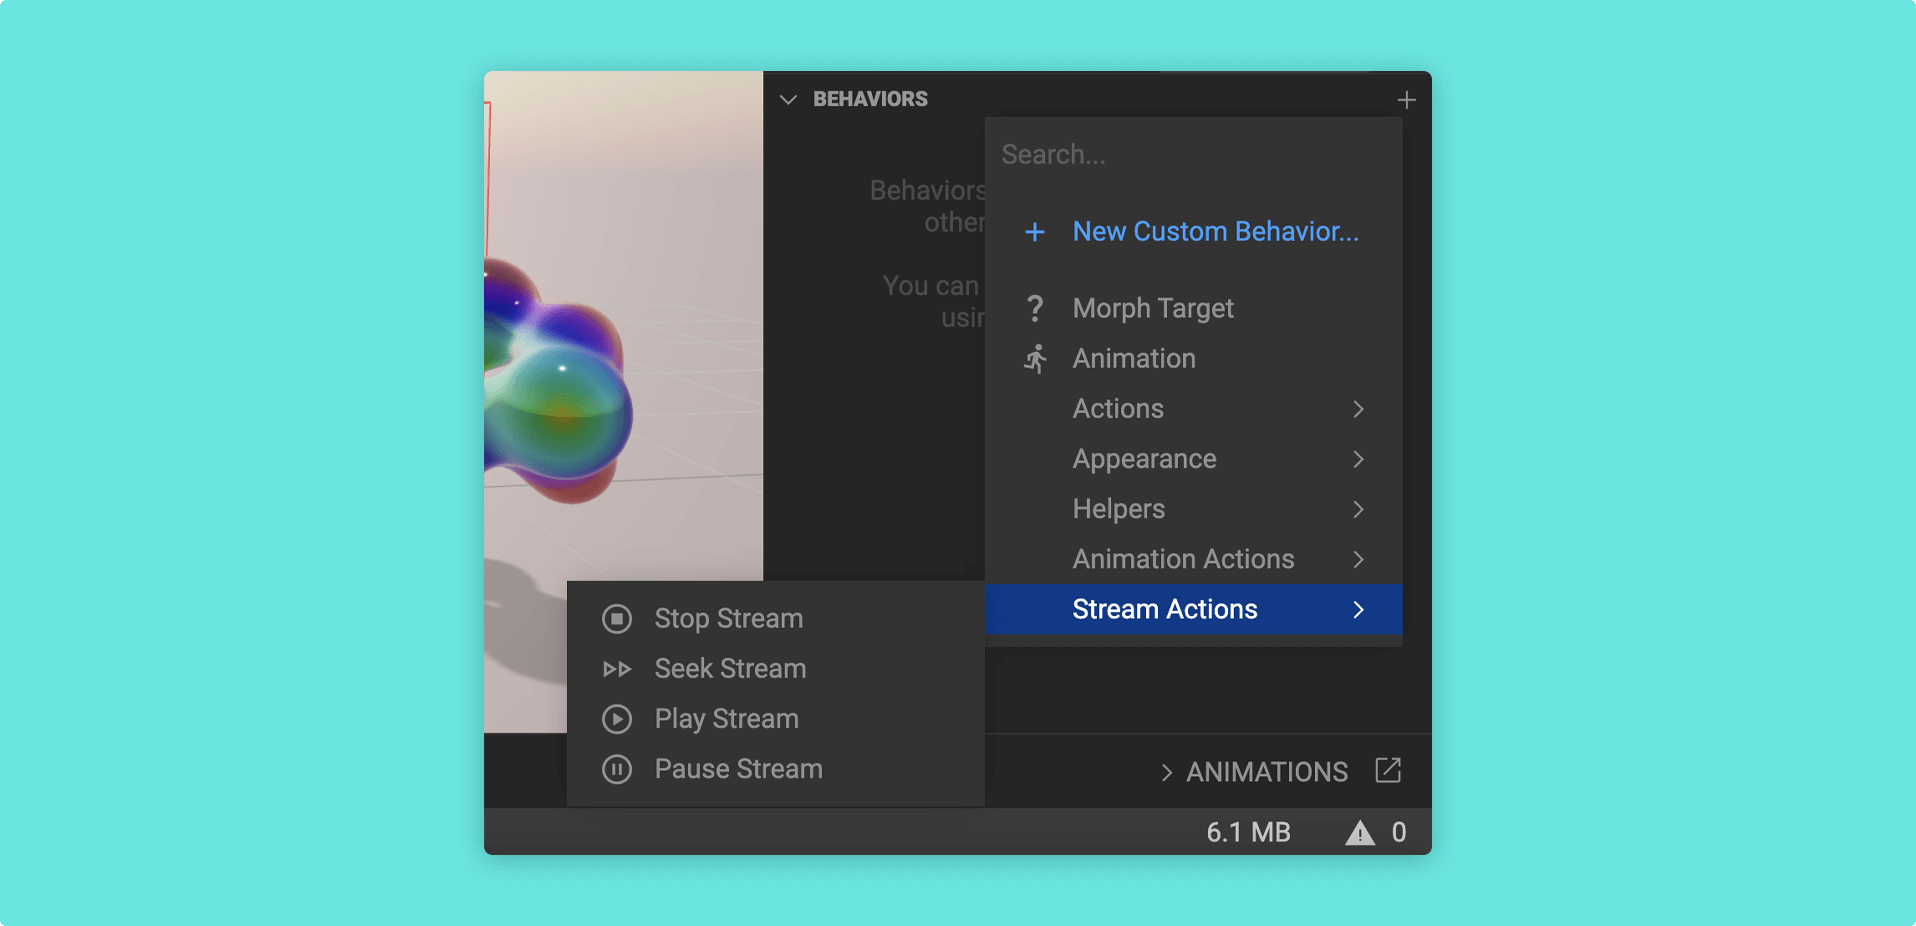Click the Seek Stream fast-forward icon
This screenshot has height=926, width=1916.
[617, 669]
